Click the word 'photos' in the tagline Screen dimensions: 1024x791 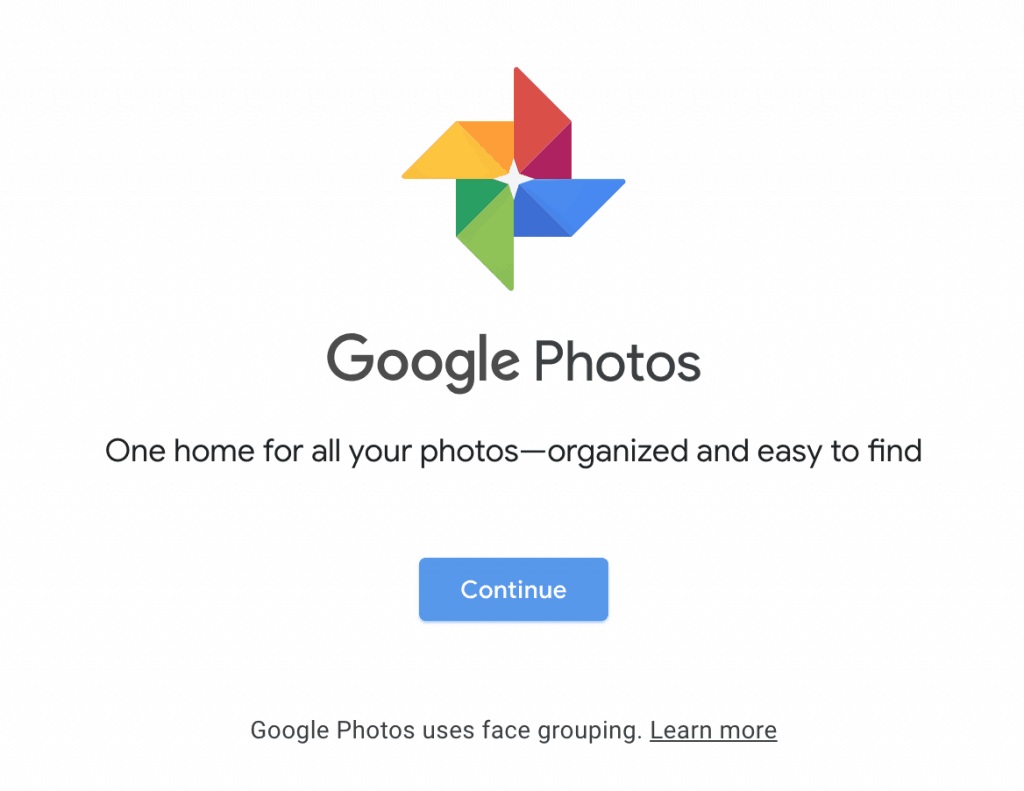click(x=469, y=452)
